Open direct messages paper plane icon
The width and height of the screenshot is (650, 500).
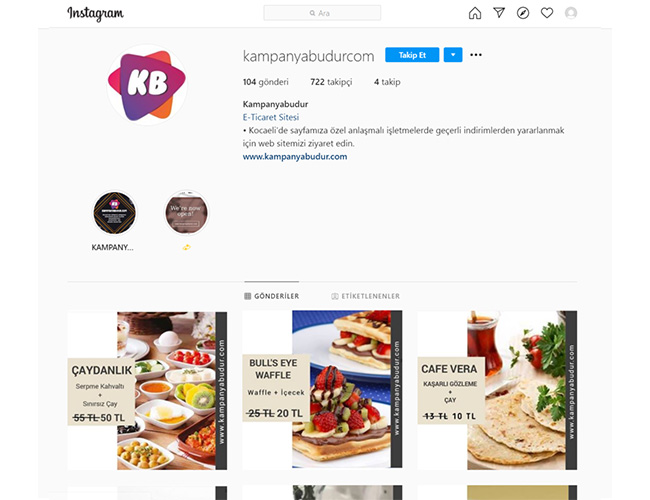499,13
